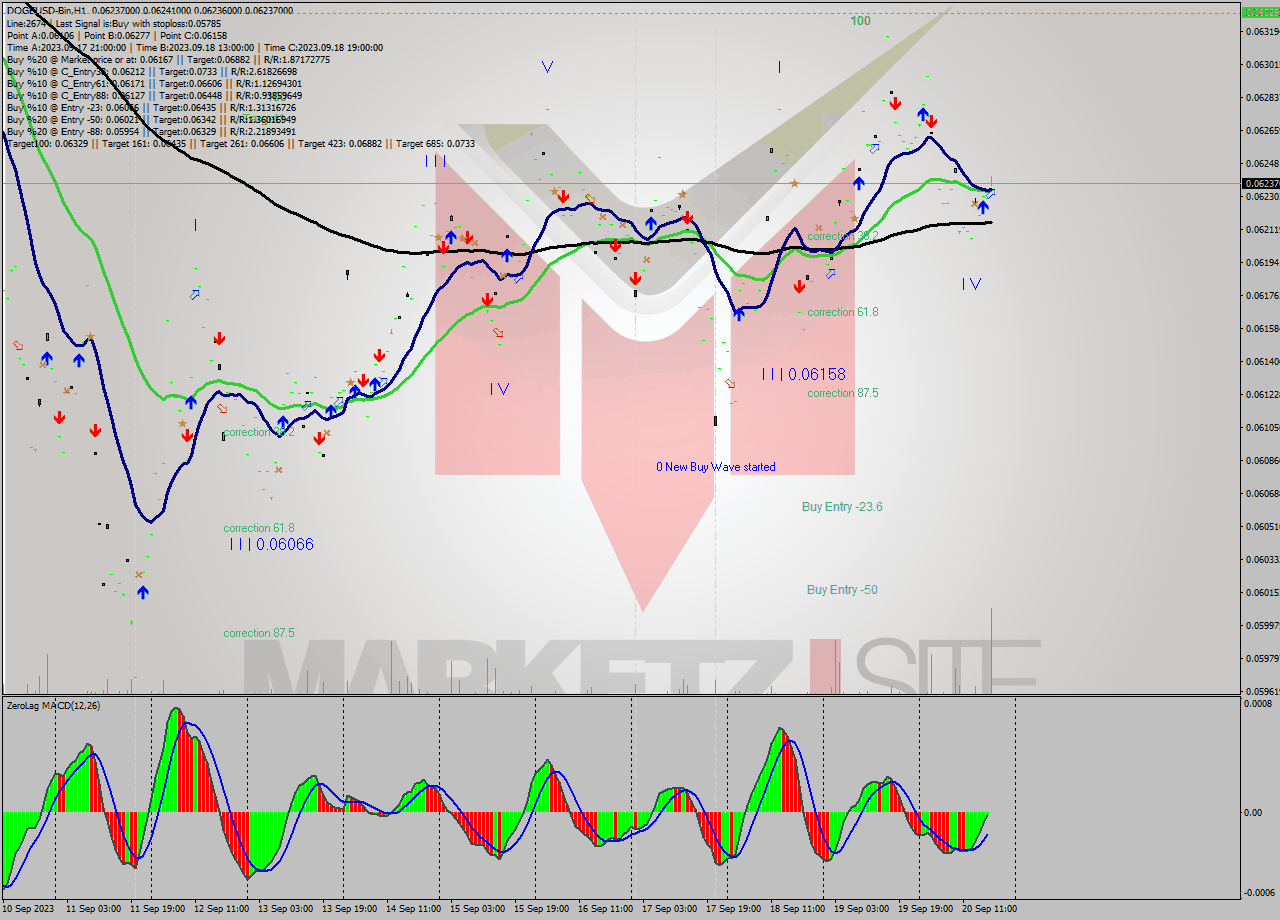This screenshot has height=920, width=1280.
Task: Click the blue 'V' wave label near the top
Action: 547,67
